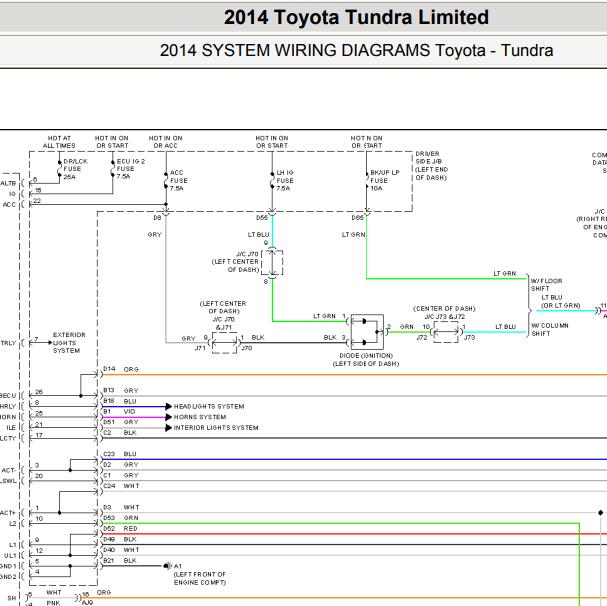Click the 'EXTERIOR LIGHTS SYSTEM' reference
The width and height of the screenshot is (607, 606).
[69, 343]
